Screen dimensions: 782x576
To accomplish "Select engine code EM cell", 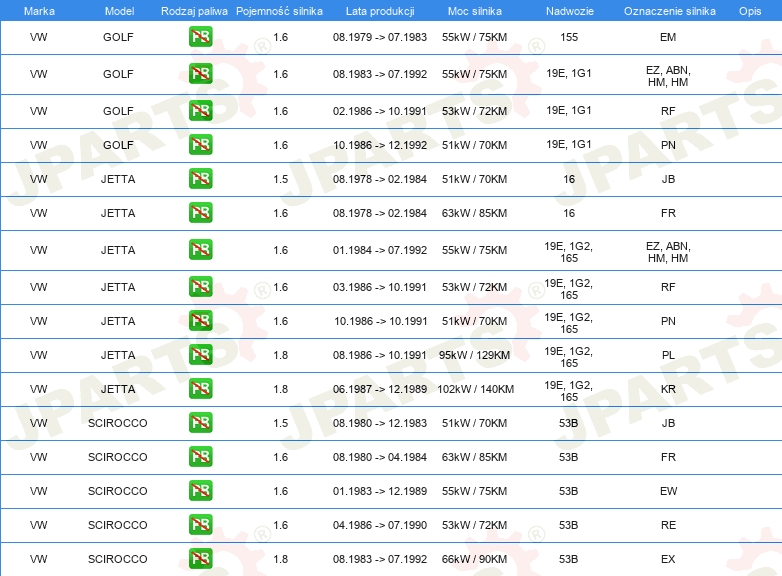I will (668, 37).
